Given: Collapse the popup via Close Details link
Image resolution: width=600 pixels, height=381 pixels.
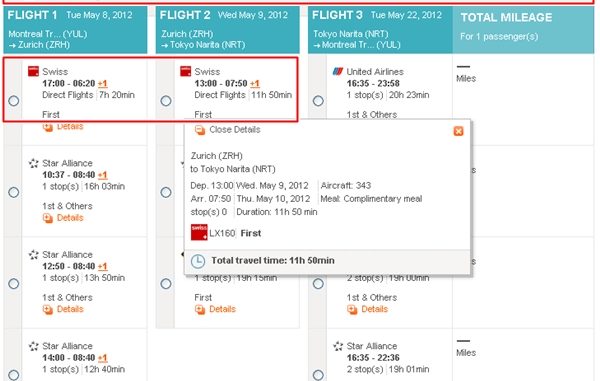Looking at the screenshot, I should pos(235,130).
